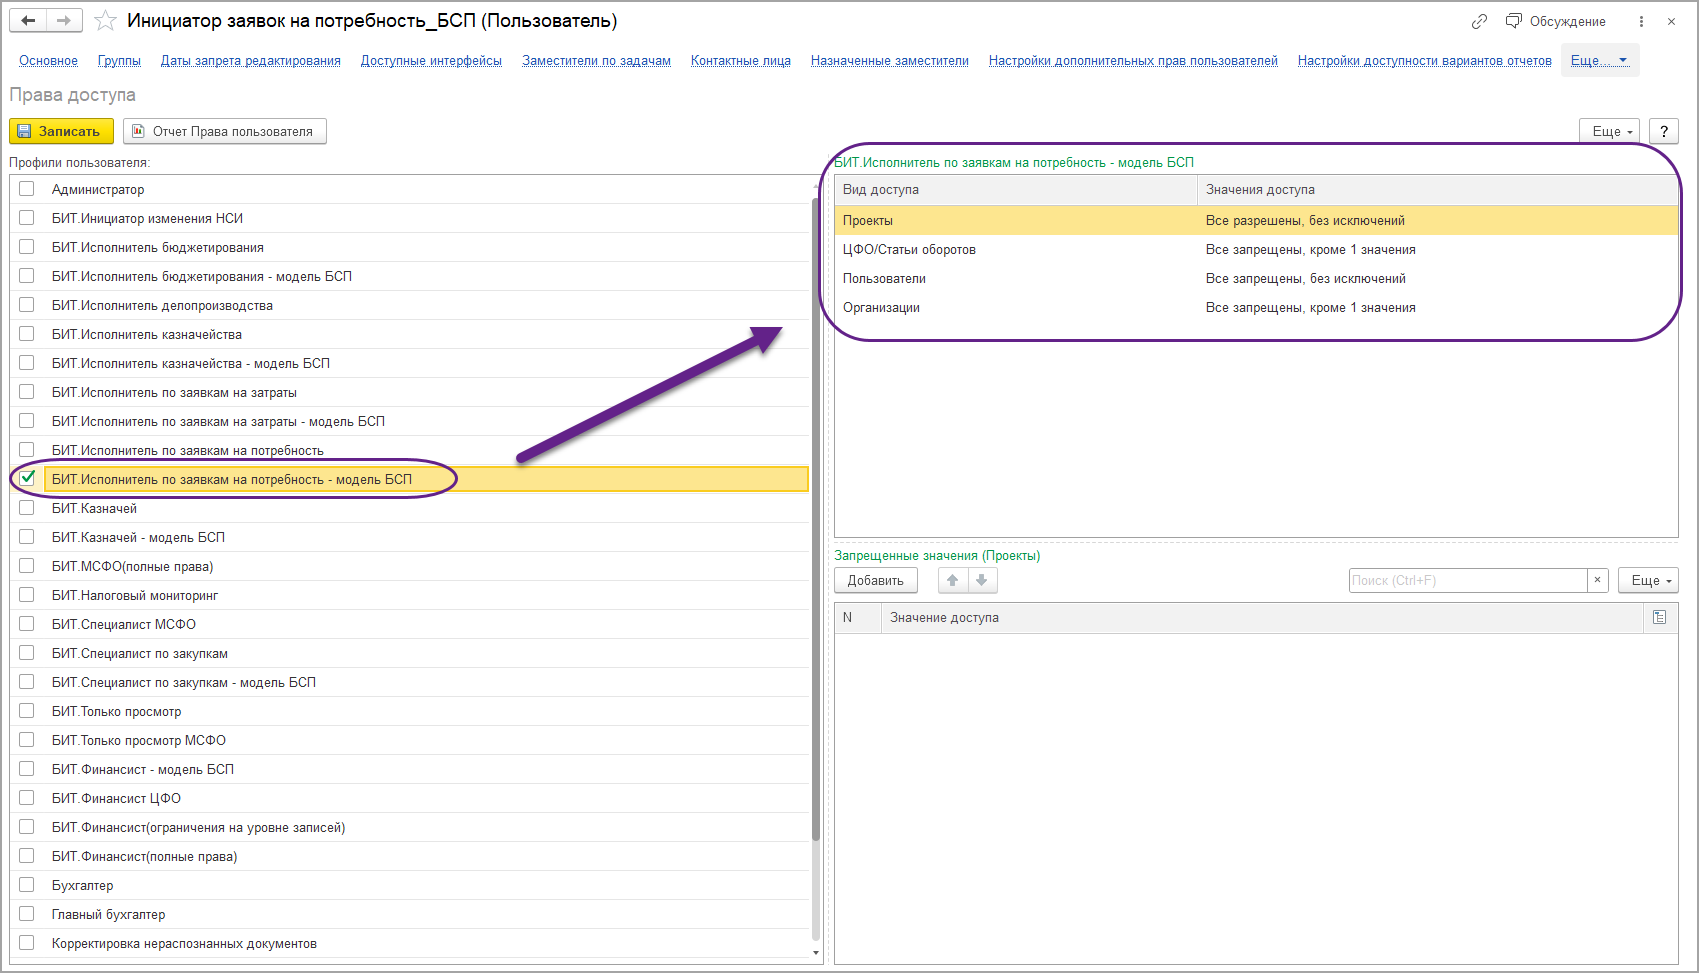Open the Еще menu near help button
This screenshot has width=1699, height=973.
tap(1610, 131)
